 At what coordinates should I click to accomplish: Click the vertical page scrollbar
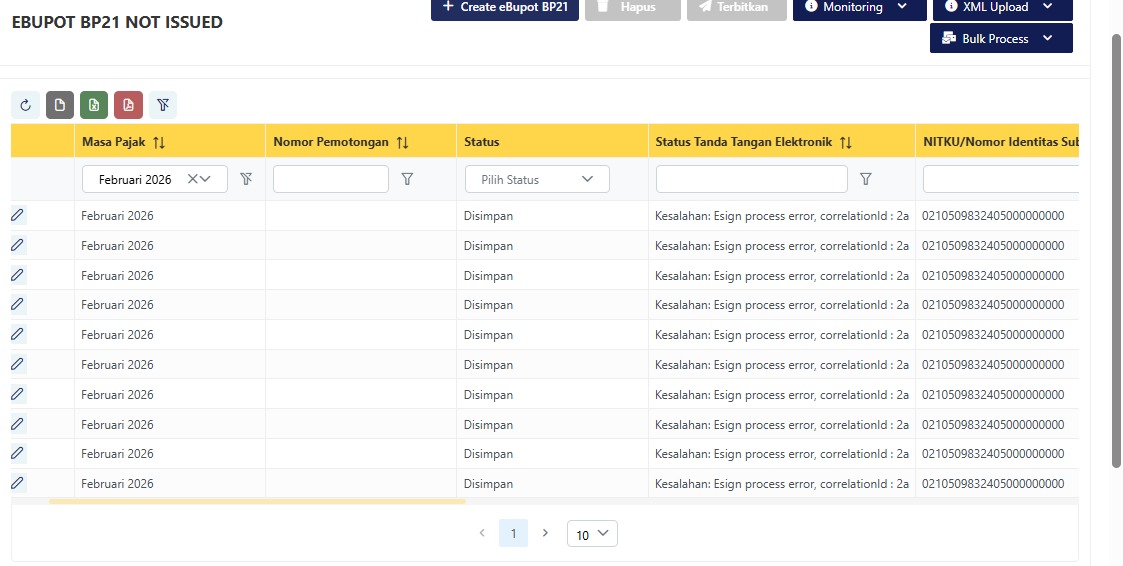1117,251
